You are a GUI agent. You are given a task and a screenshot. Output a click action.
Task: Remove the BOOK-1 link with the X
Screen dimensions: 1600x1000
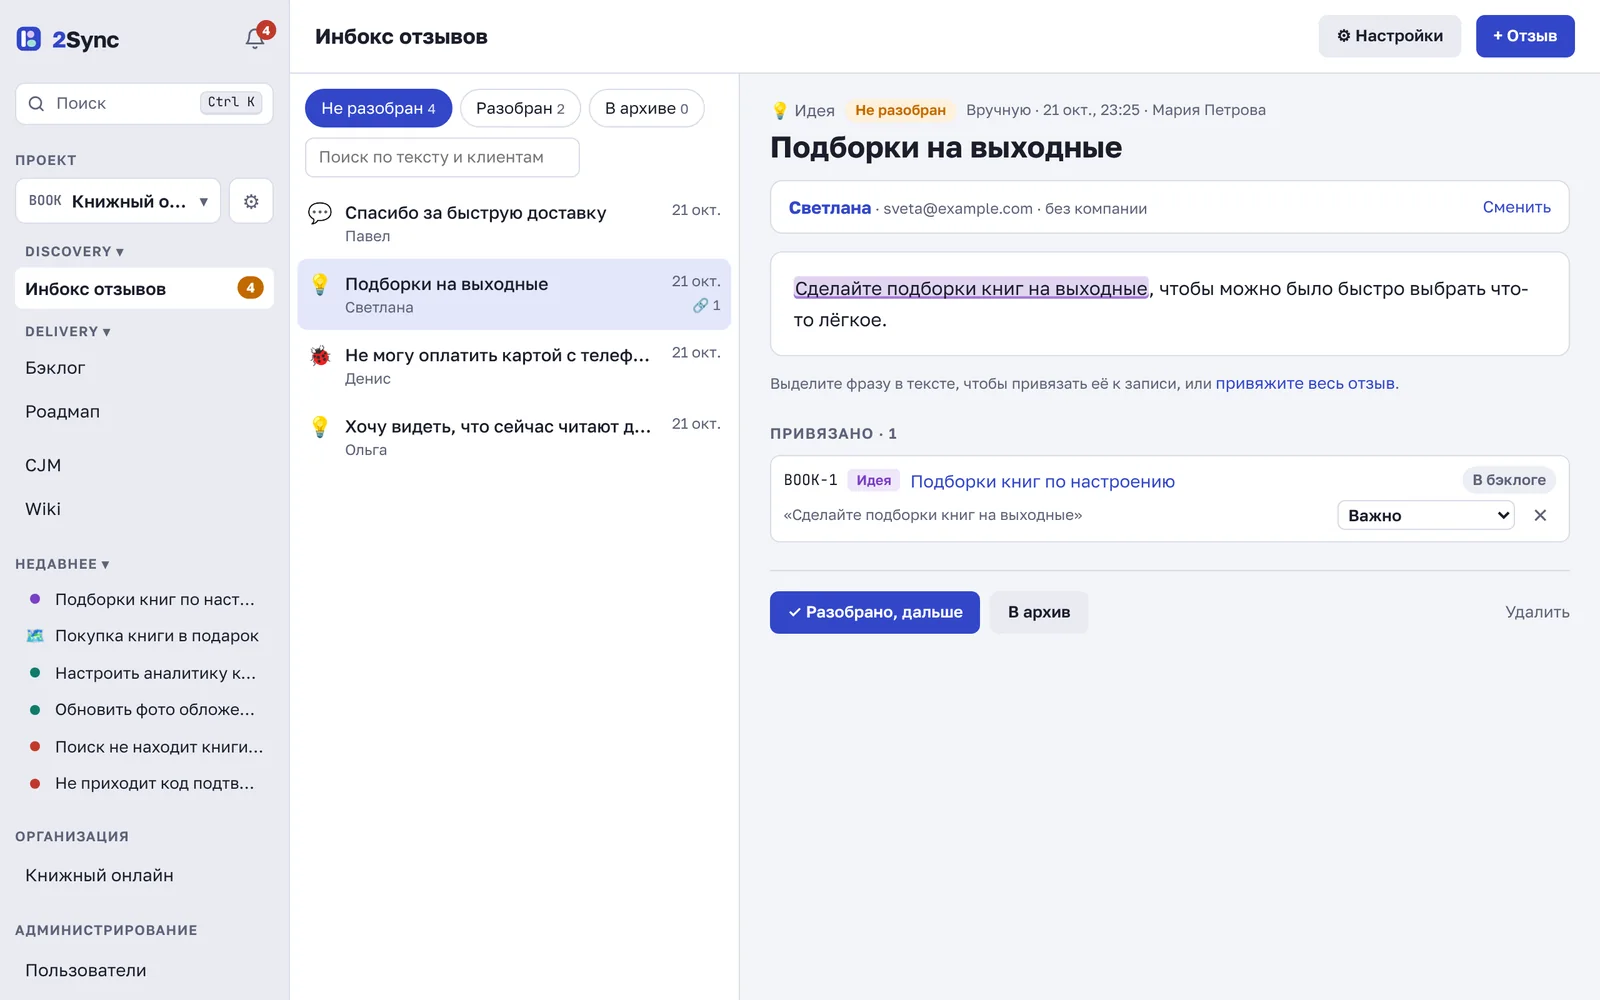point(1540,515)
